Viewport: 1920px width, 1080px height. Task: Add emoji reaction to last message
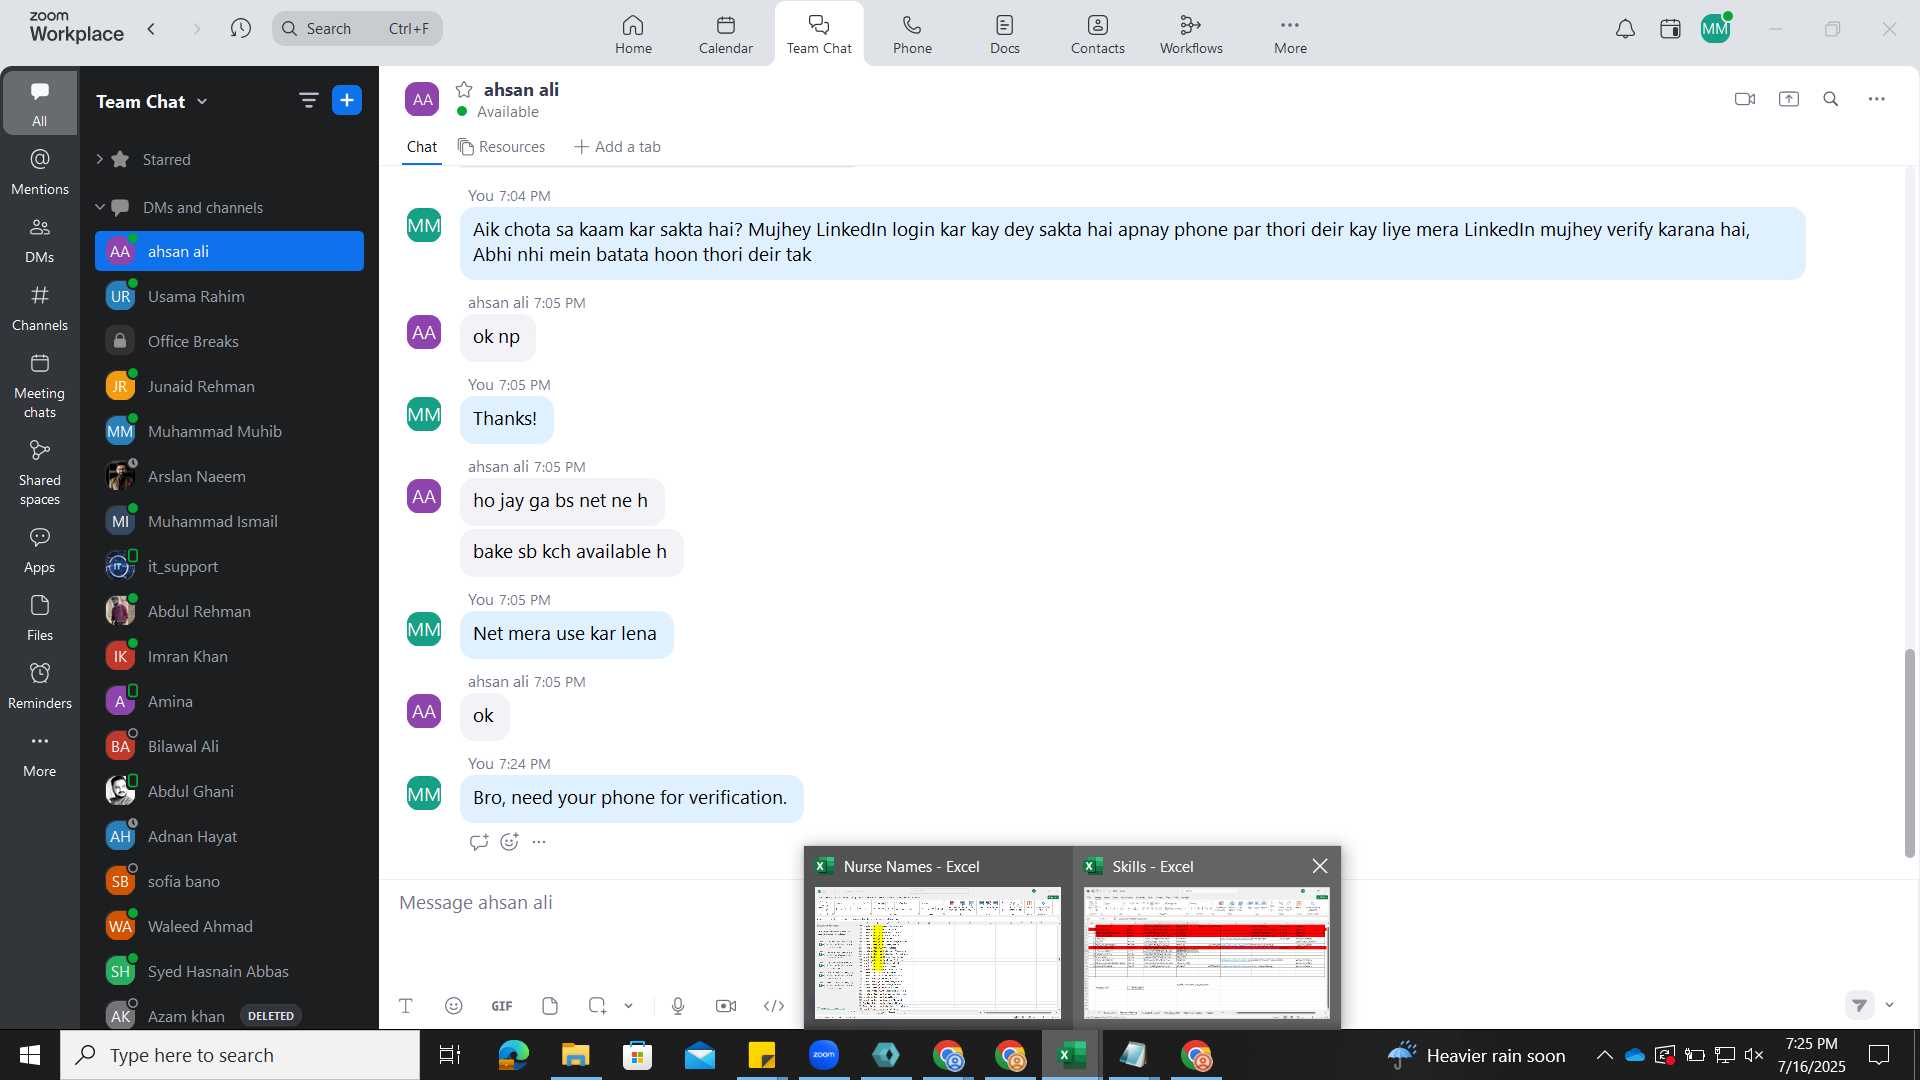pos(509,842)
